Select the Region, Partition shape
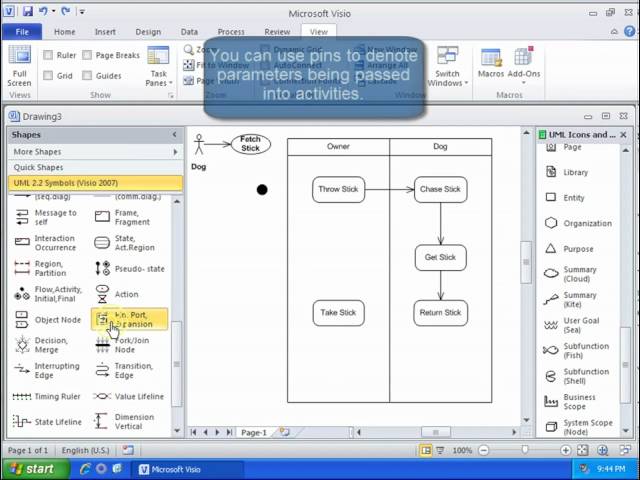640x480 pixels. [x=40, y=268]
